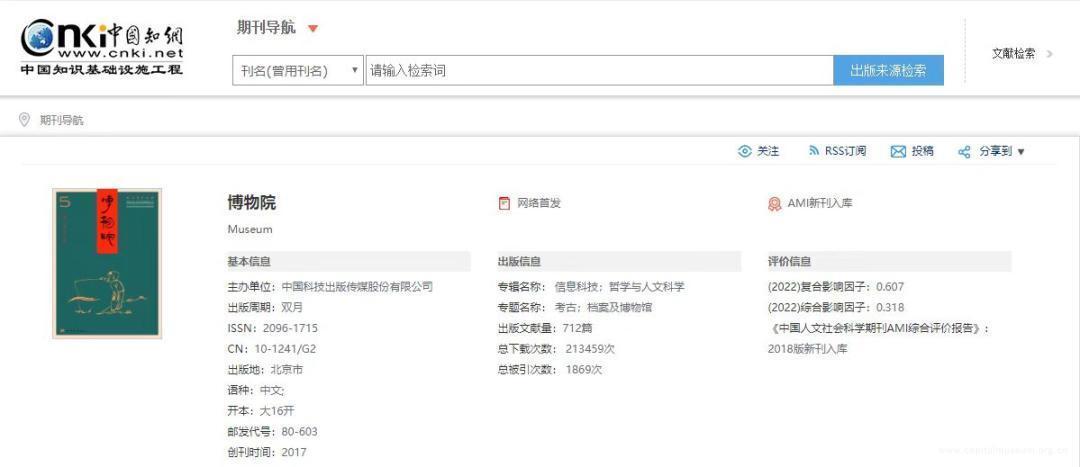This screenshot has height=467, width=1080.
Task: Open the 博物院 journal cover thumbnail
Action: tap(107, 263)
